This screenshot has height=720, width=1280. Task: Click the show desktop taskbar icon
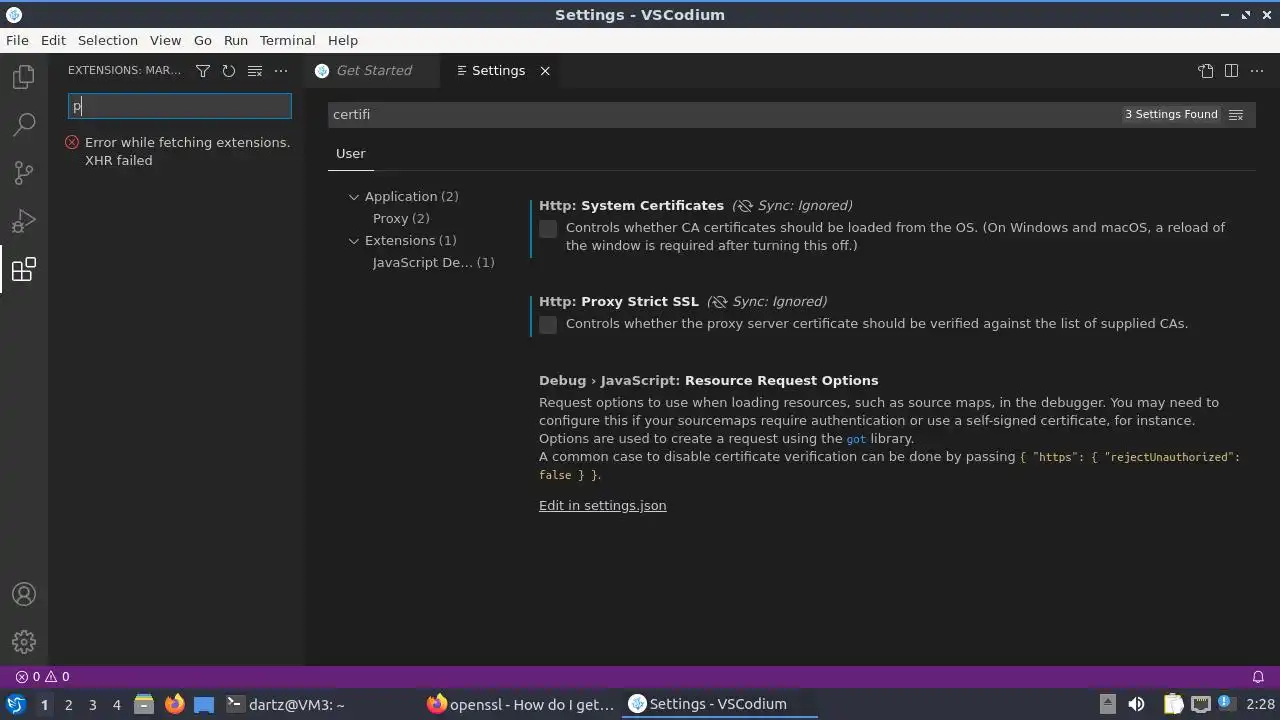204,704
